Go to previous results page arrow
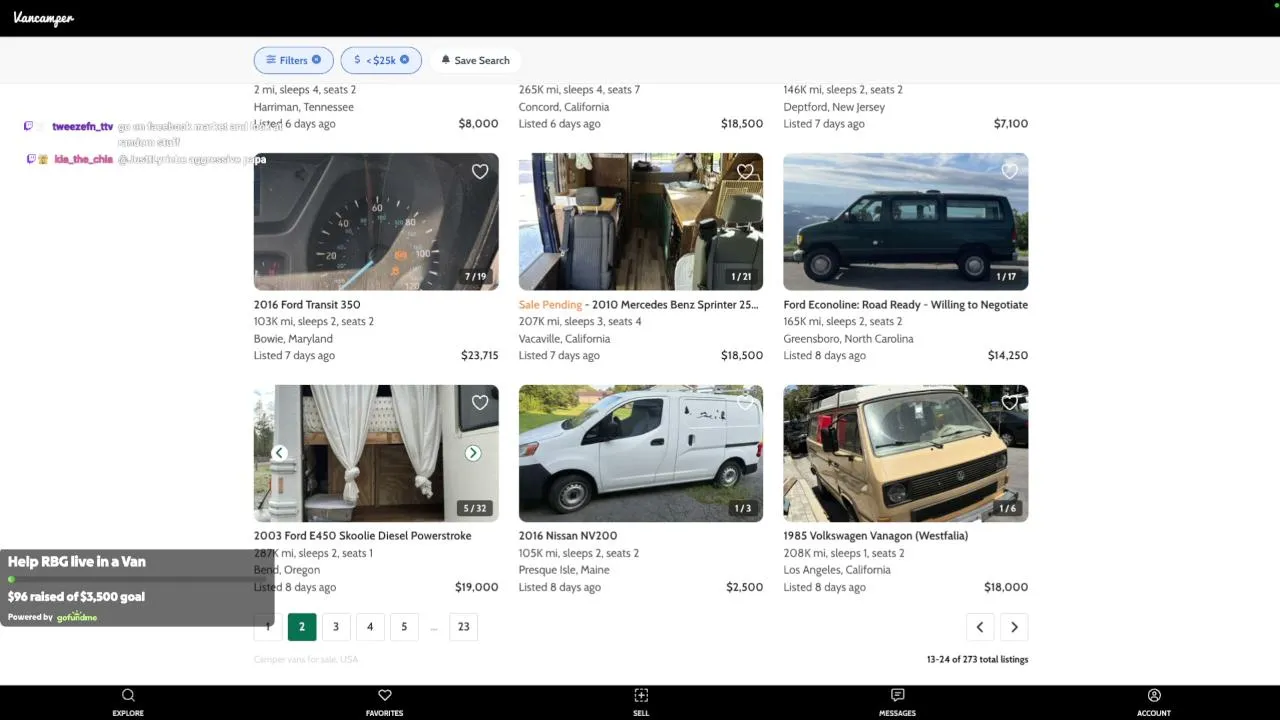 click(980, 627)
